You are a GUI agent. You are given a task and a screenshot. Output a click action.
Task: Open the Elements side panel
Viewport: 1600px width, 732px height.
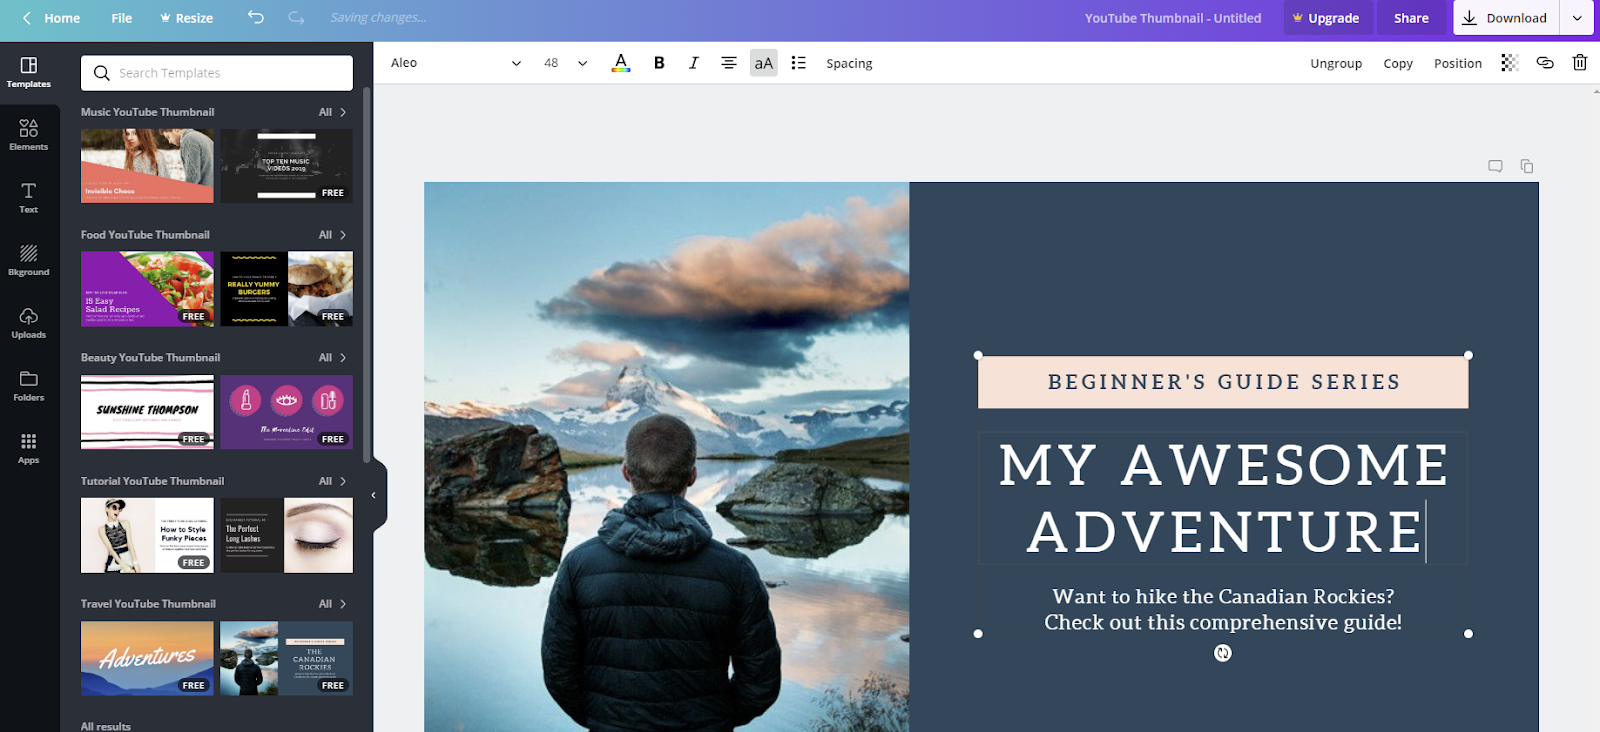29,135
